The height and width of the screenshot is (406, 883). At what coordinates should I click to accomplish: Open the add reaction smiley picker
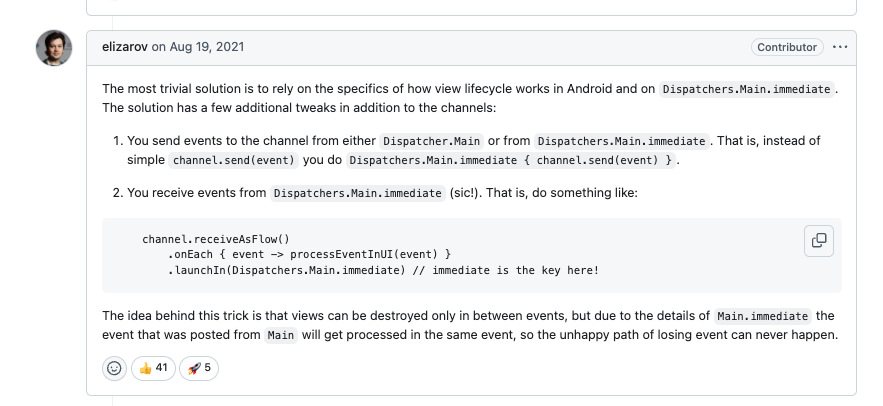point(114,368)
